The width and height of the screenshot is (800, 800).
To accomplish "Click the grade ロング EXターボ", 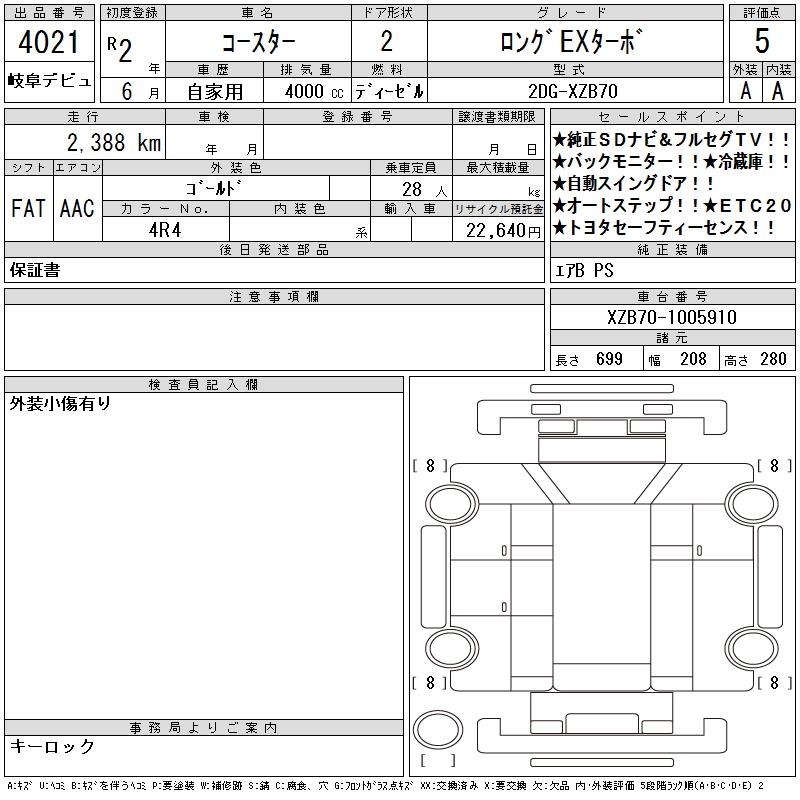I will click(570, 41).
